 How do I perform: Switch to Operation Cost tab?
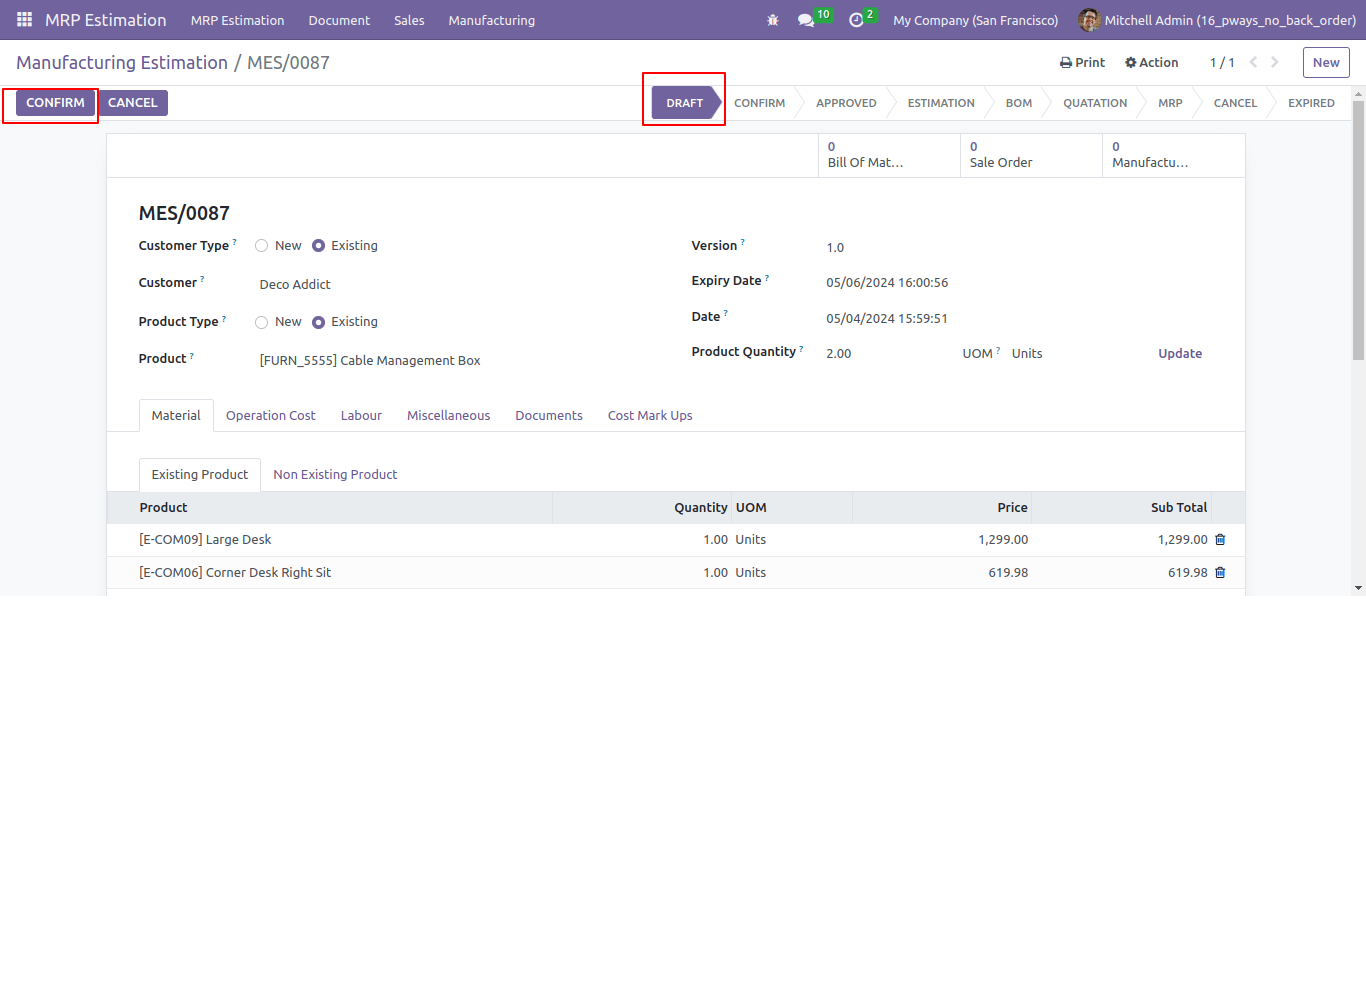(270, 416)
